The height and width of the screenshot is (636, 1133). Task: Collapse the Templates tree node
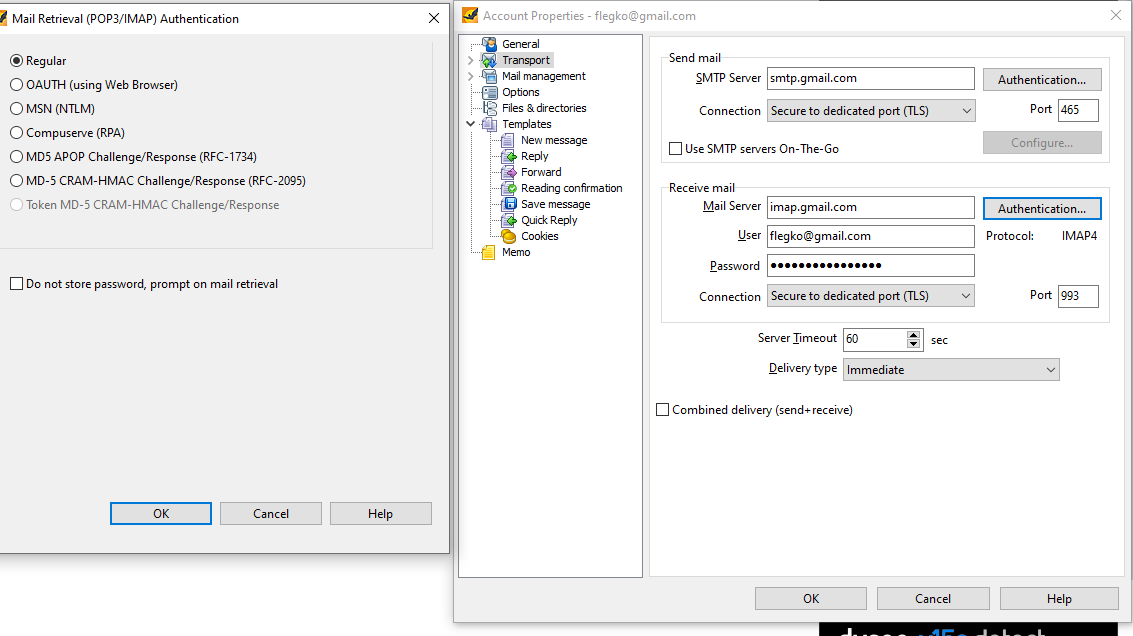pyautogui.click(x=471, y=124)
